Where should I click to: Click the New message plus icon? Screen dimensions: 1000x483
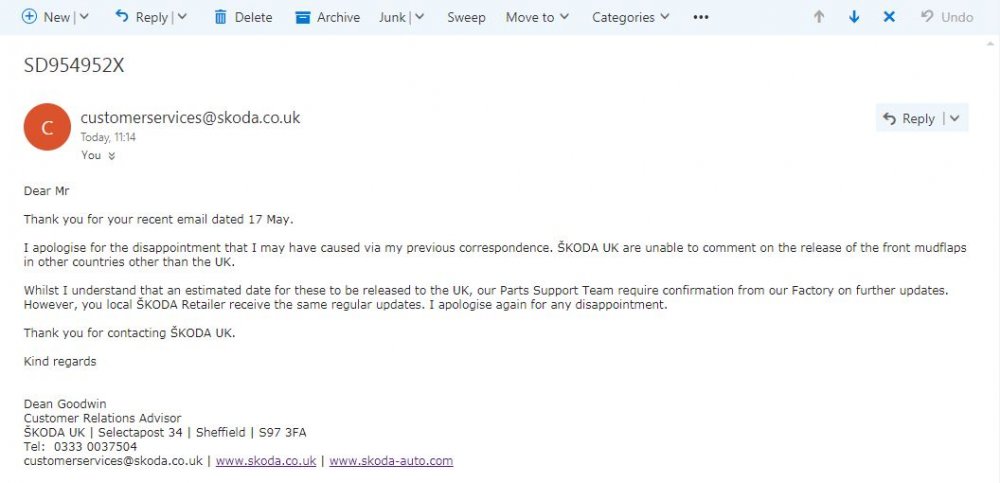tap(29, 17)
